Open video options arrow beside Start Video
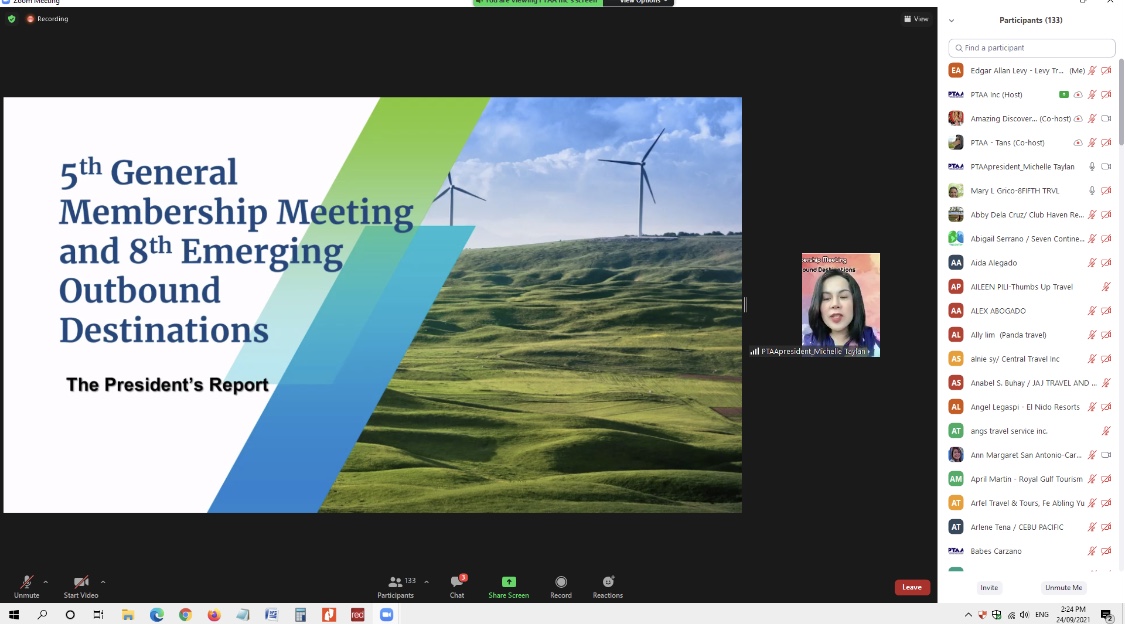Viewport: 1125px width, 624px height. coord(103,582)
